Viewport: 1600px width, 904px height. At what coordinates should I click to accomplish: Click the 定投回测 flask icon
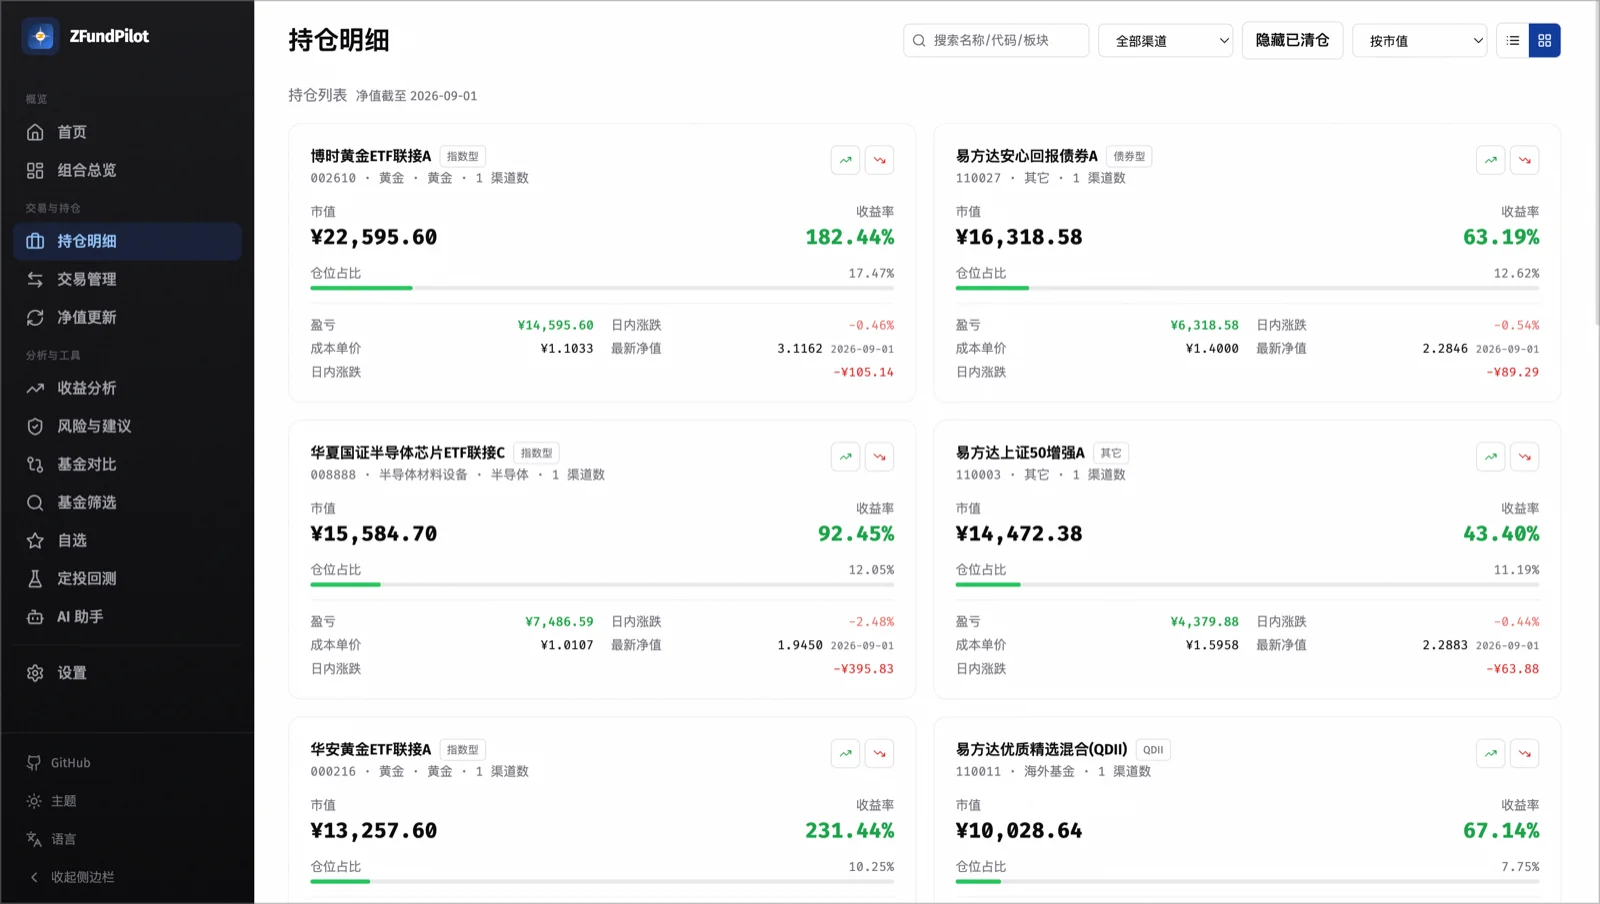point(35,578)
